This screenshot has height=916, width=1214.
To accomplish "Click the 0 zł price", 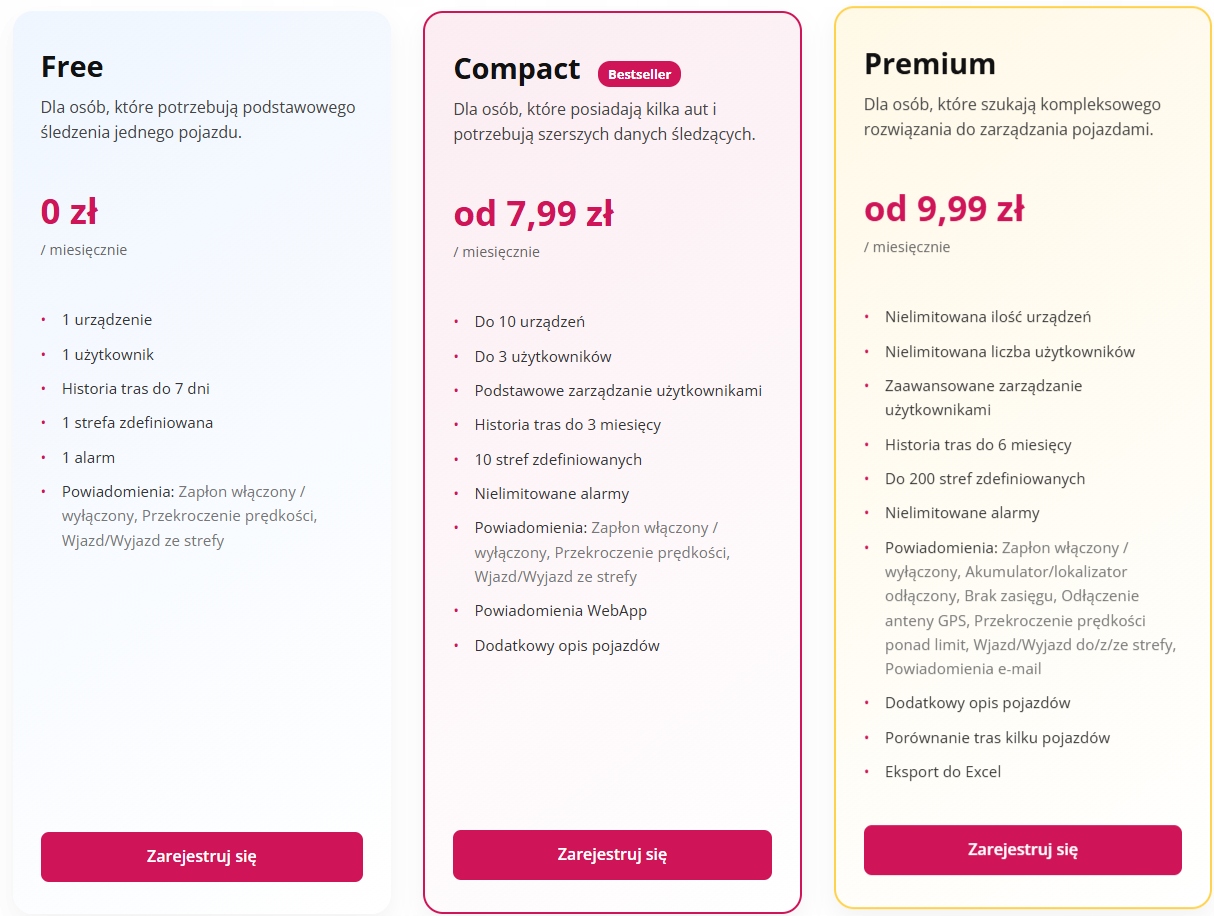I will pos(68,212).
